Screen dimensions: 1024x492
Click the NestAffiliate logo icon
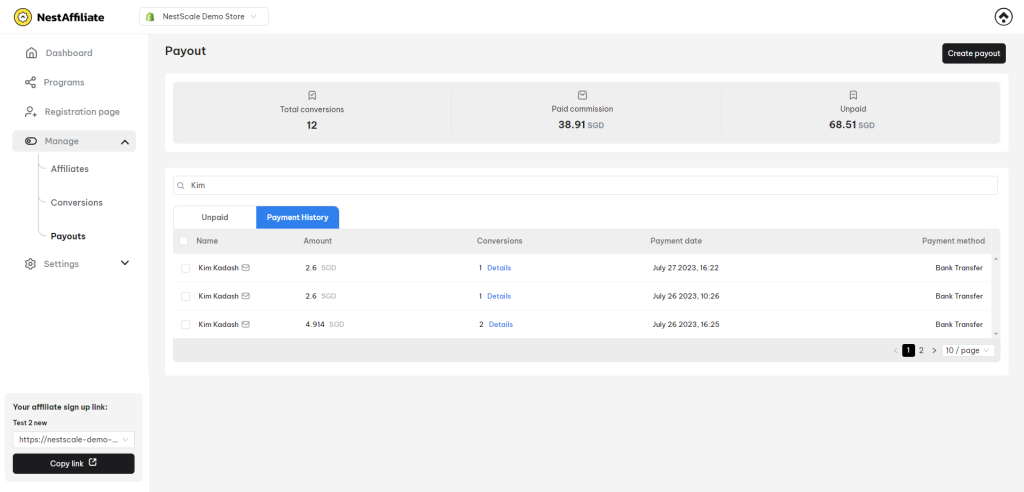[22, 17]
